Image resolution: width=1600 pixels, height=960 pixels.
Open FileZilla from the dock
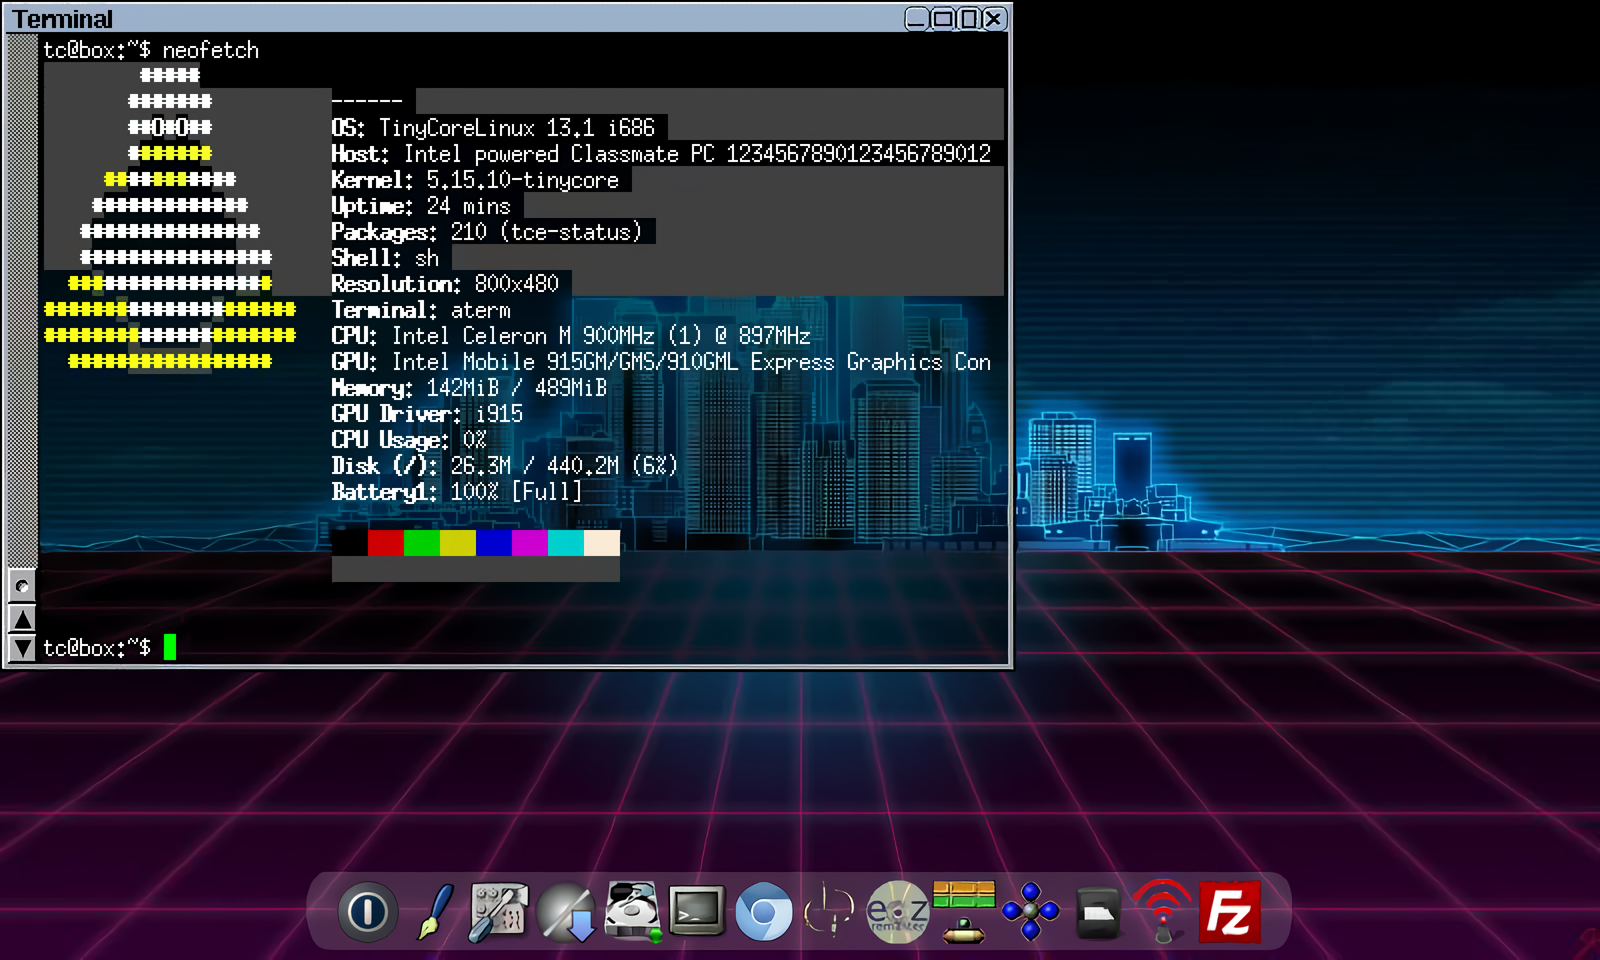click(1231, 911)
